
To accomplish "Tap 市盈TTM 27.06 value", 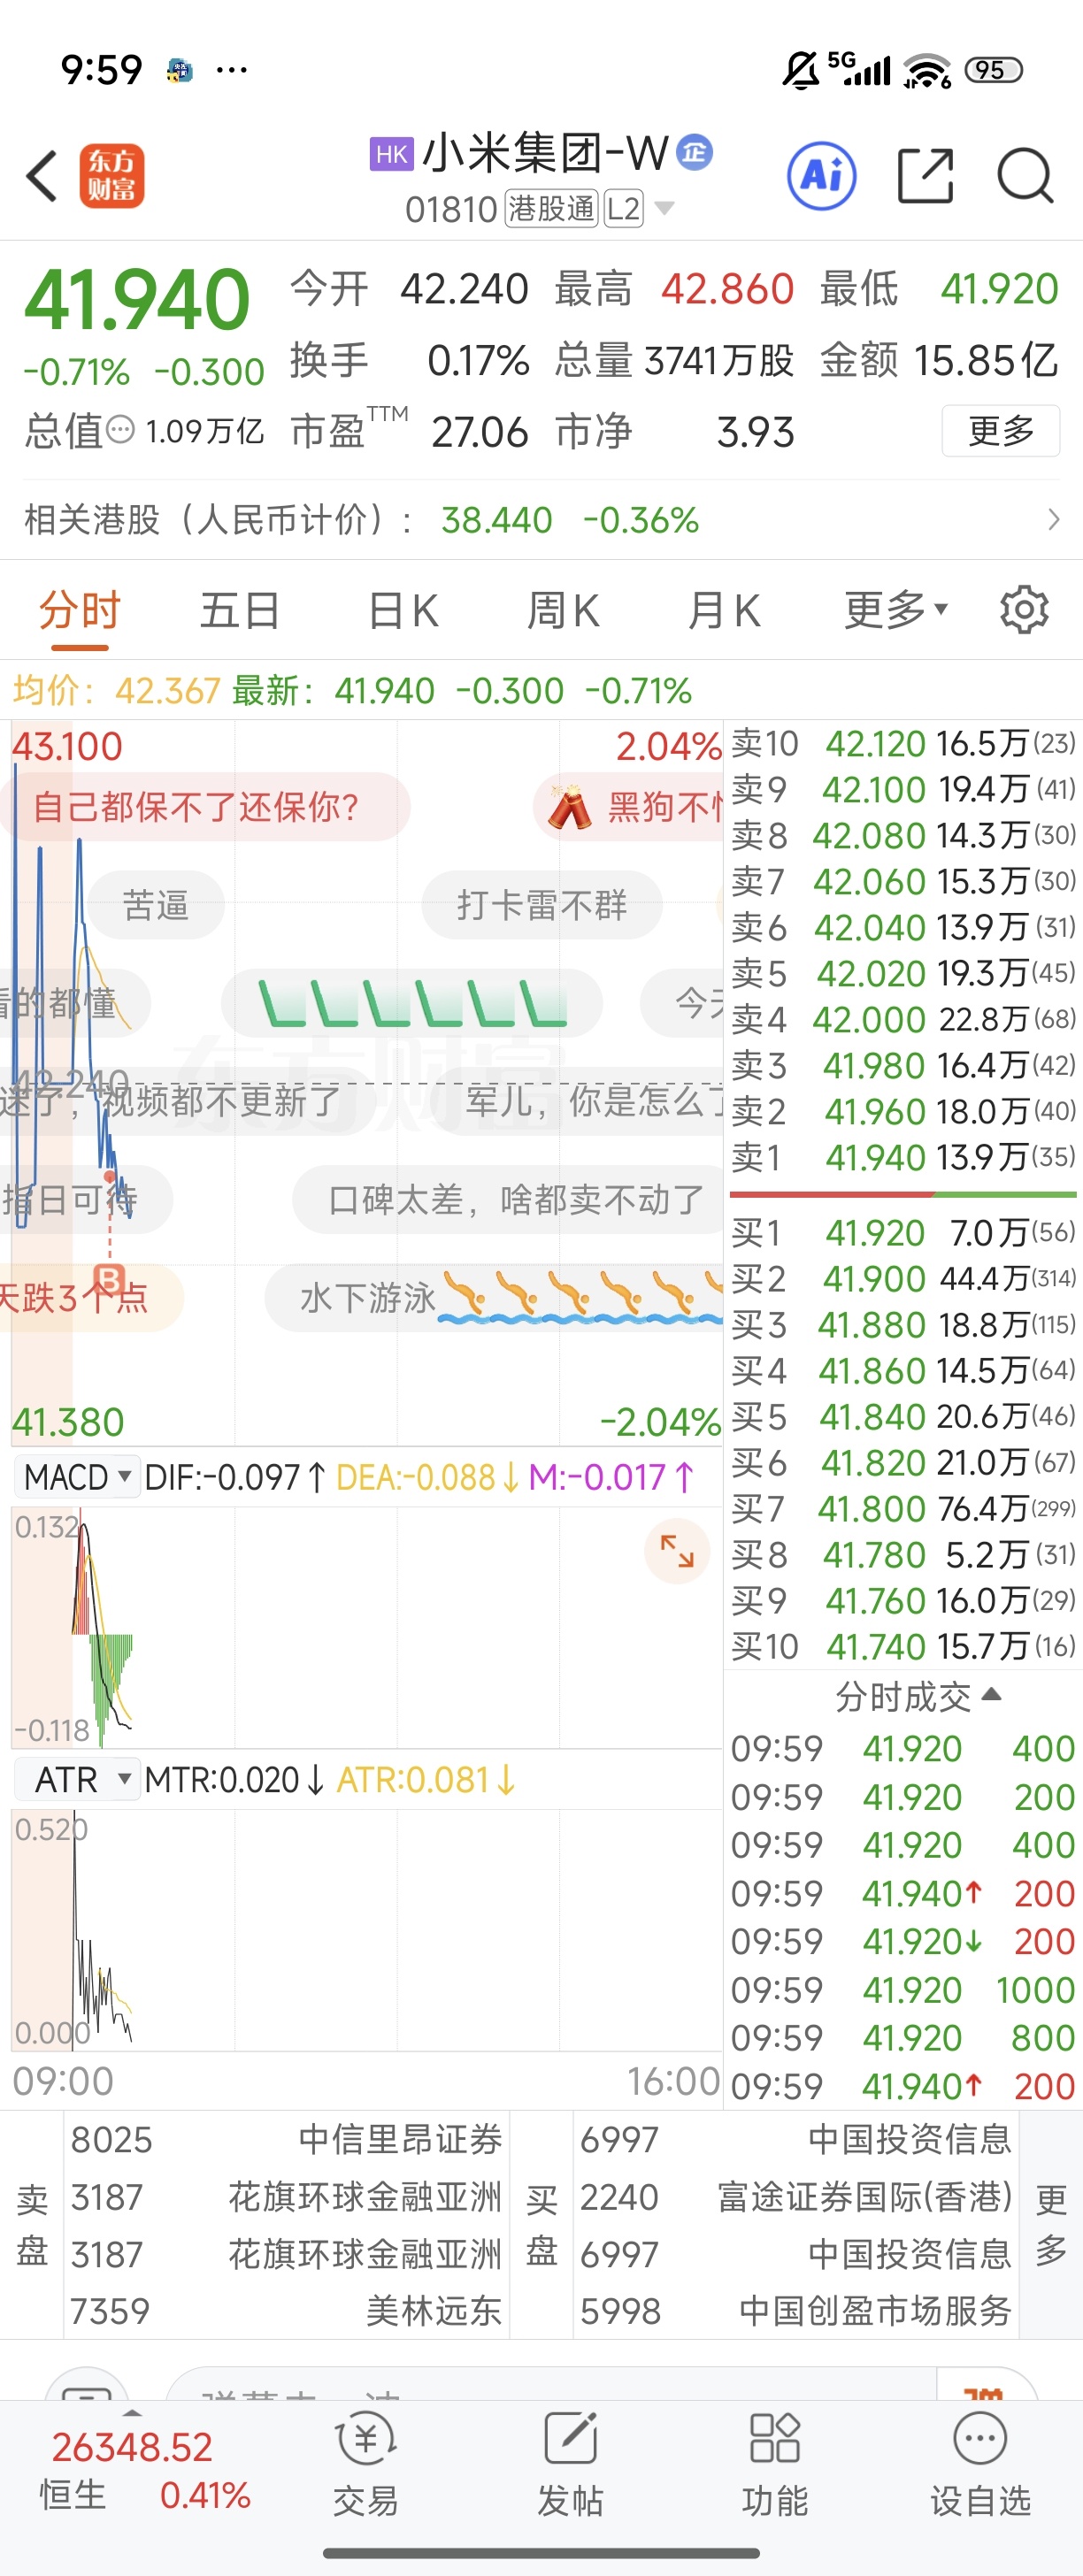I will [x=479, y=432].
